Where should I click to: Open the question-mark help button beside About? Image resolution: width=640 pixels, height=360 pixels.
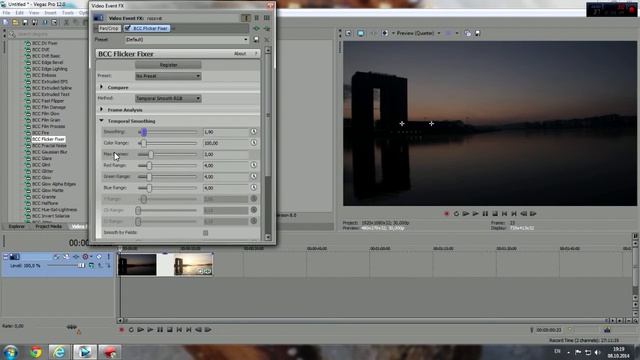[x=256, y=54]
